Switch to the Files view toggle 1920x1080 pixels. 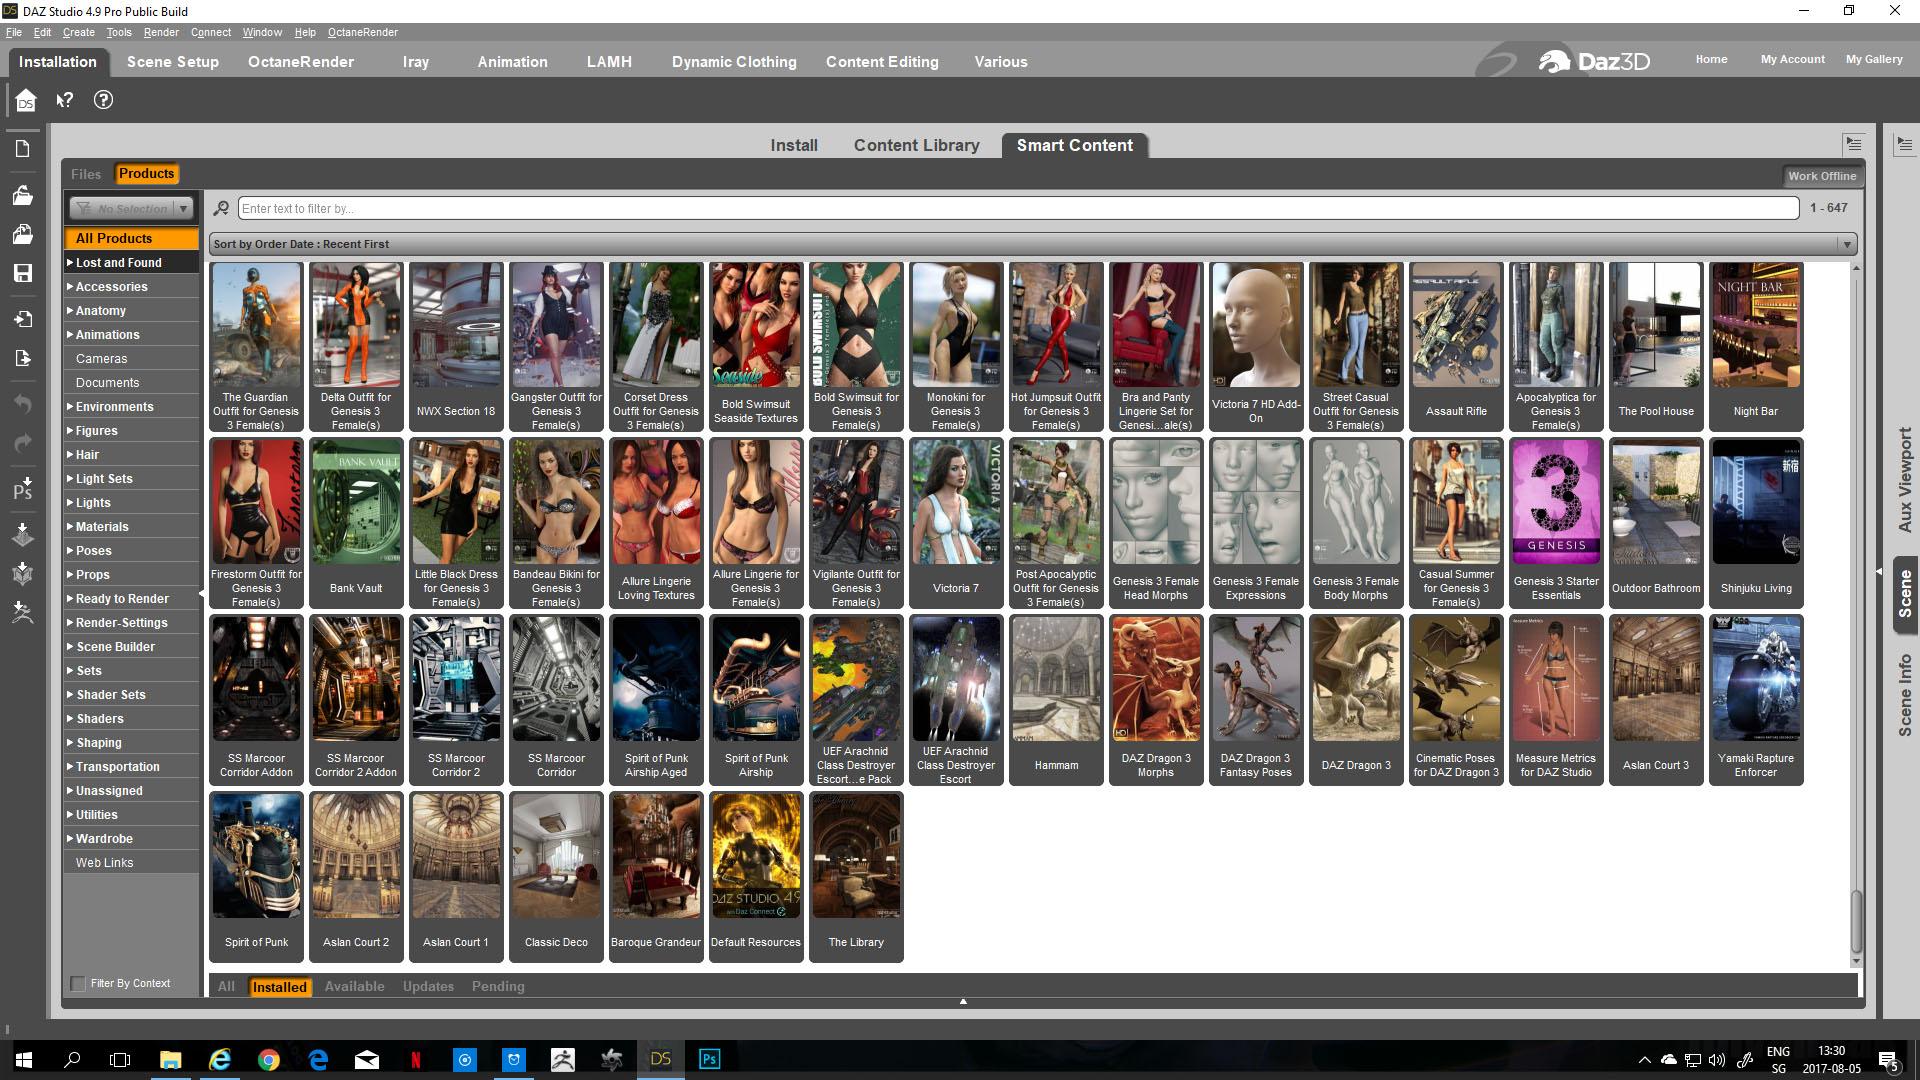(x=86, y=174)
